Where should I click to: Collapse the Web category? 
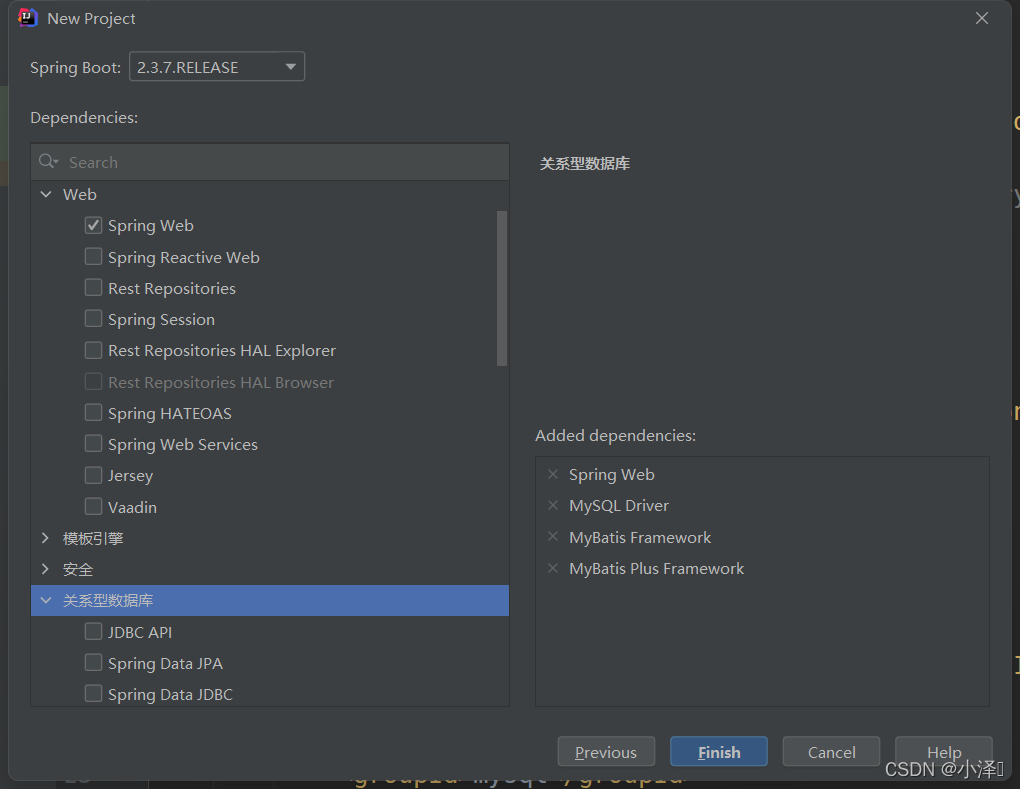click(x=46, y=194)
